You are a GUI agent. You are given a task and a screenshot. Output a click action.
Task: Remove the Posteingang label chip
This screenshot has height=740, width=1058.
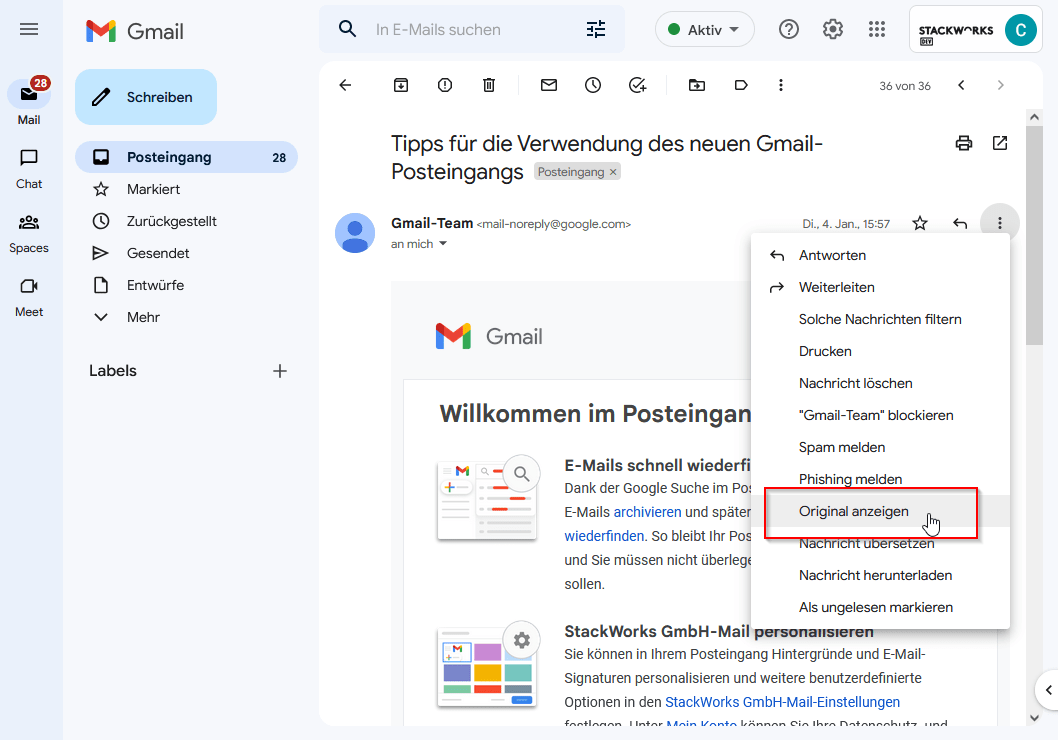[613, 172]
